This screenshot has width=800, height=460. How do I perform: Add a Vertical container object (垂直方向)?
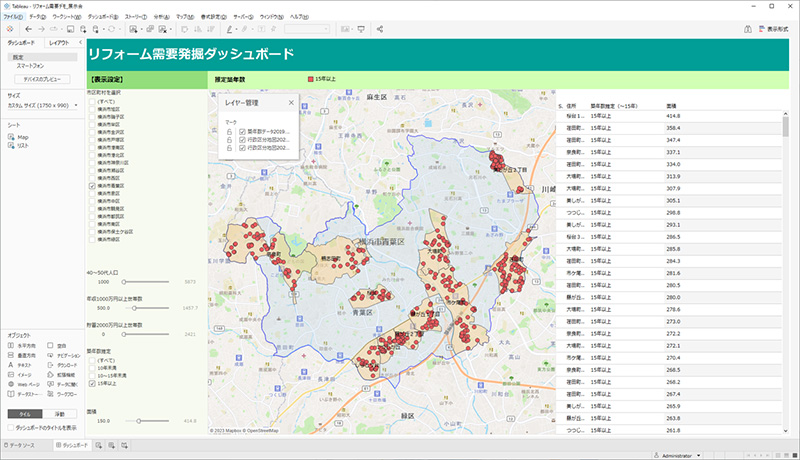(22, 355)
